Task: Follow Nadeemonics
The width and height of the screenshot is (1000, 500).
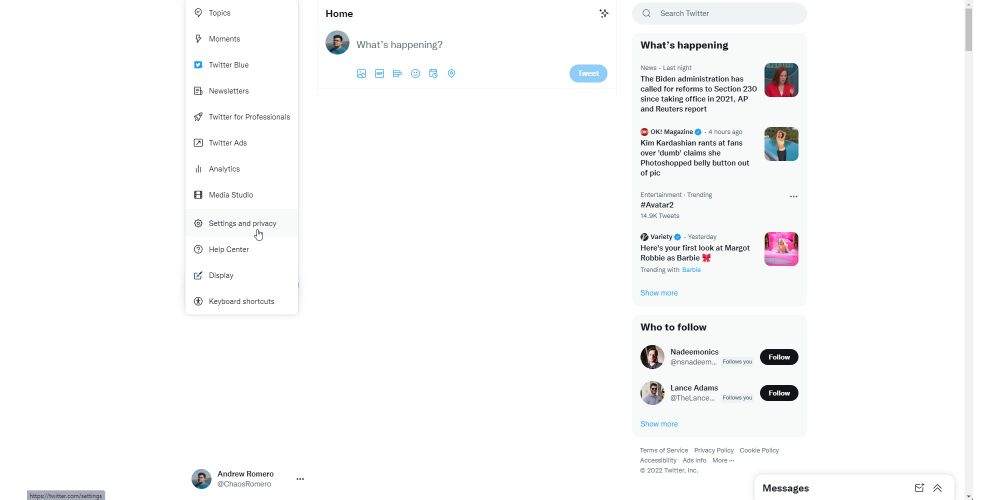Action: (779, 357)
